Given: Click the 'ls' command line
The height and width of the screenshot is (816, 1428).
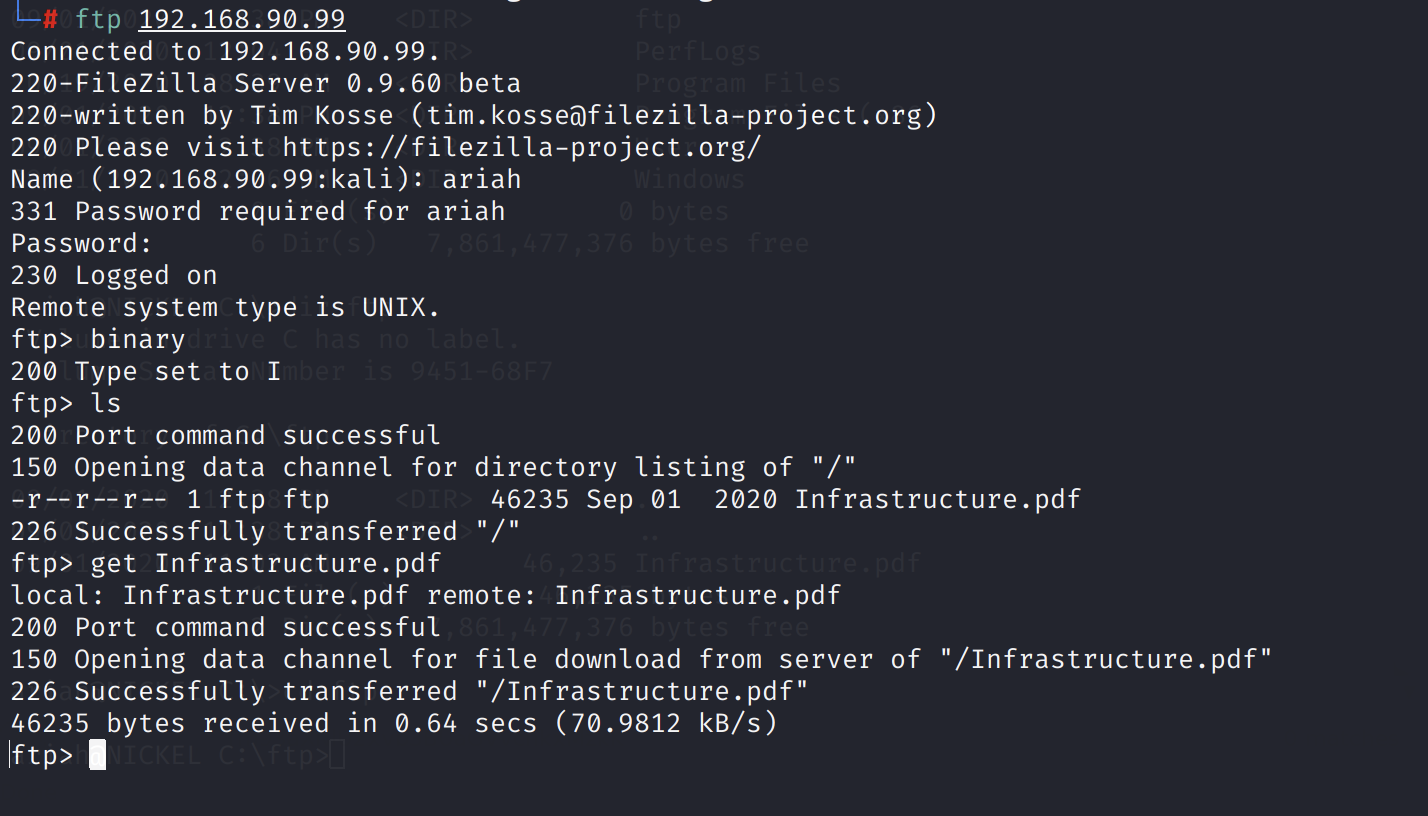Looking at the screenshot, I should point(66,403).
